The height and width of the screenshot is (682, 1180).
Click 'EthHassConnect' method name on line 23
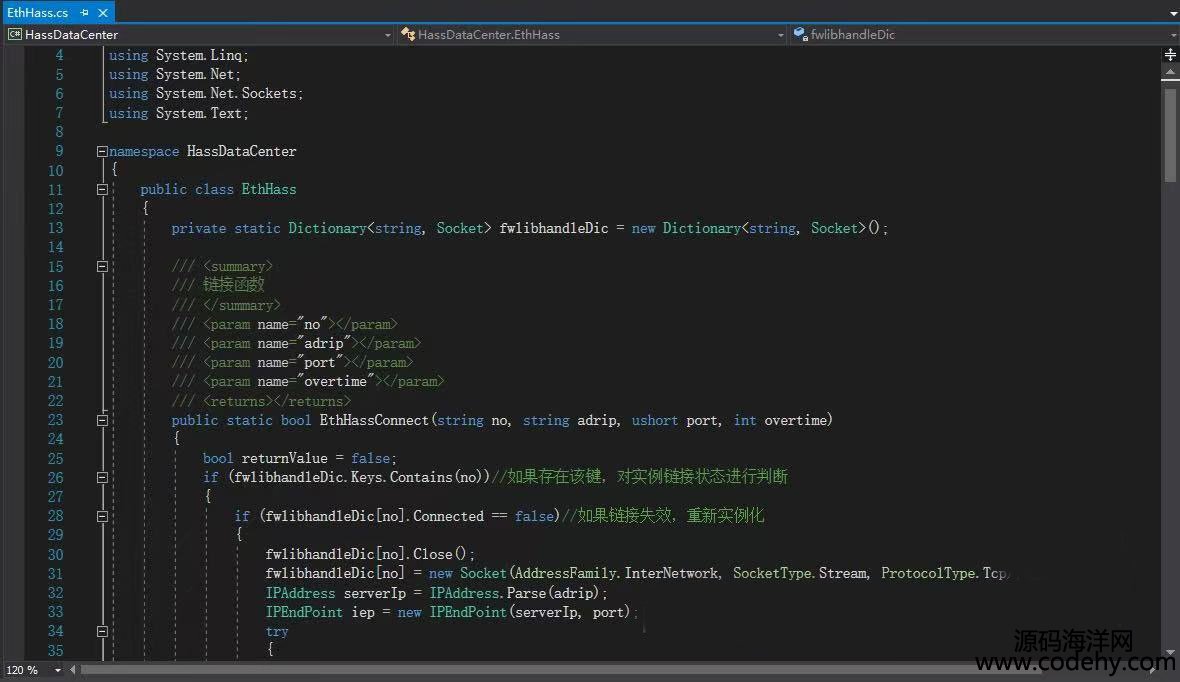click(x=374, y=420)
